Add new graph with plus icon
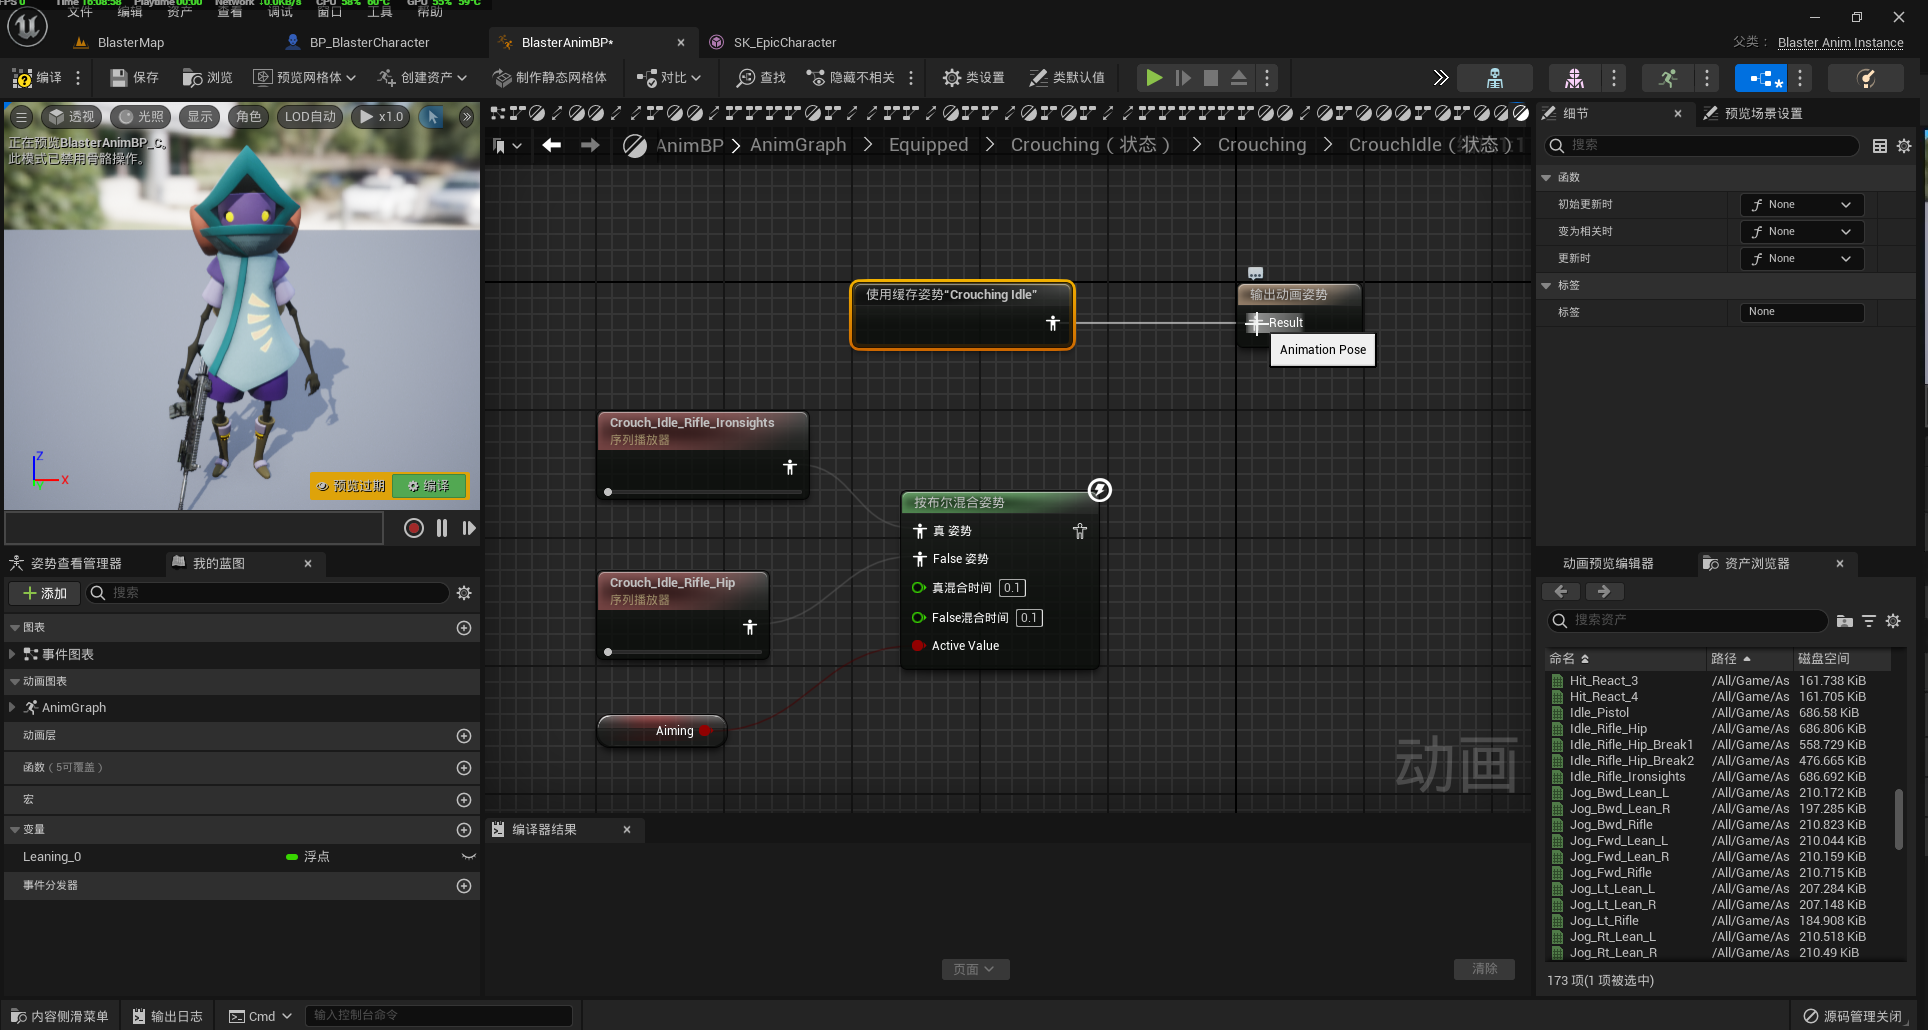 click(464, 628)
